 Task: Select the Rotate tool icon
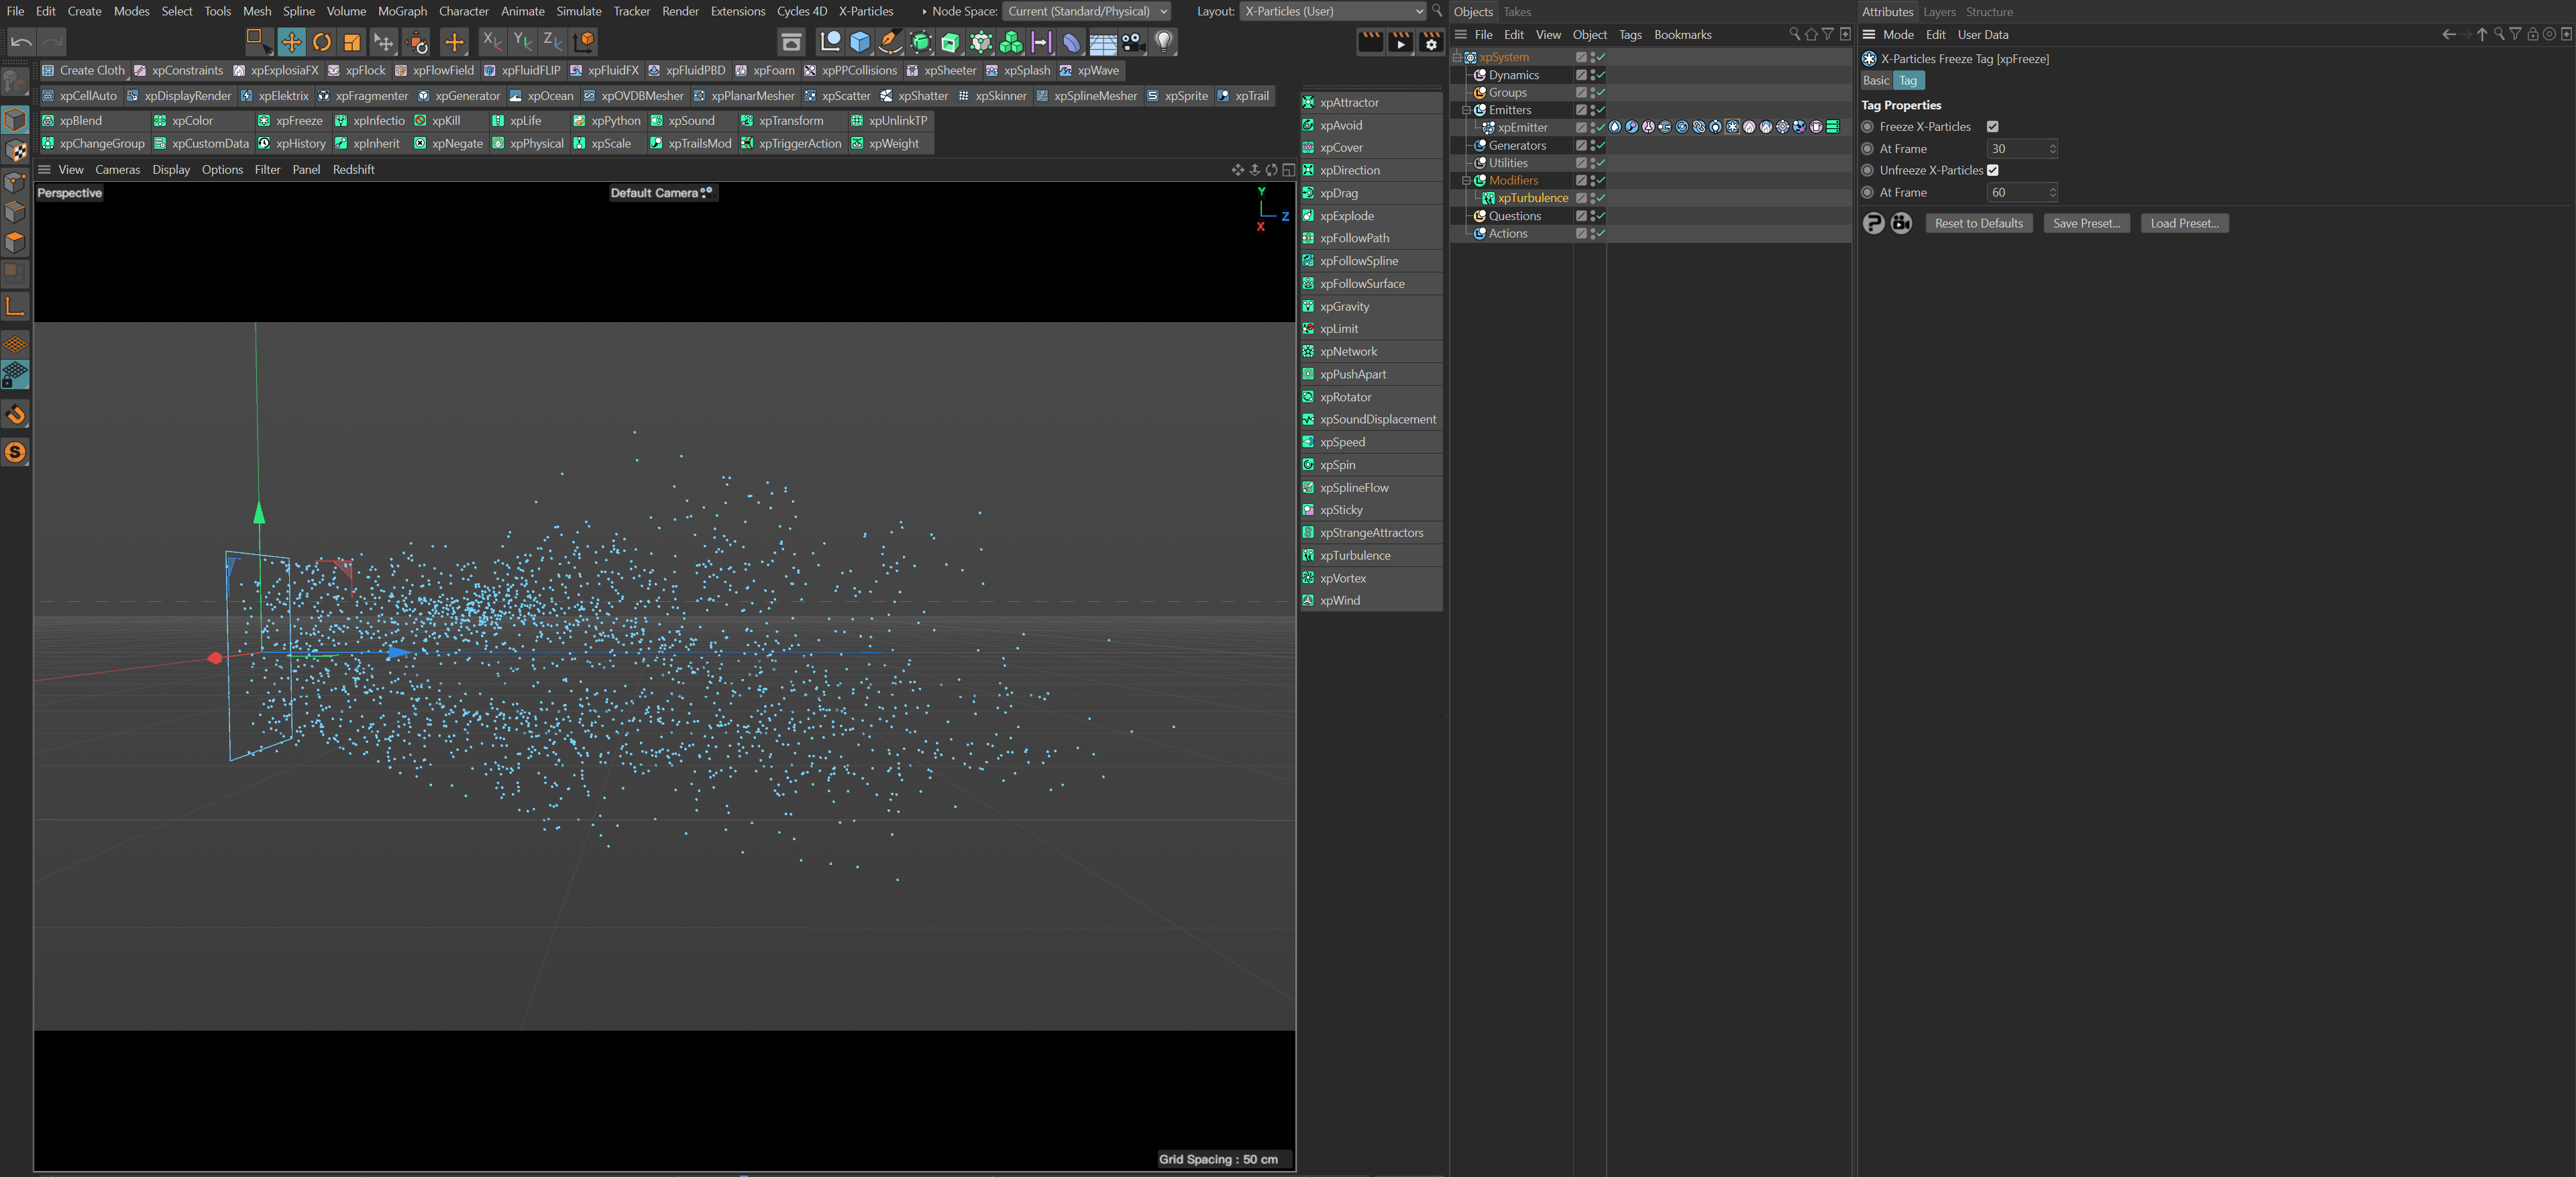coord(322,42)
